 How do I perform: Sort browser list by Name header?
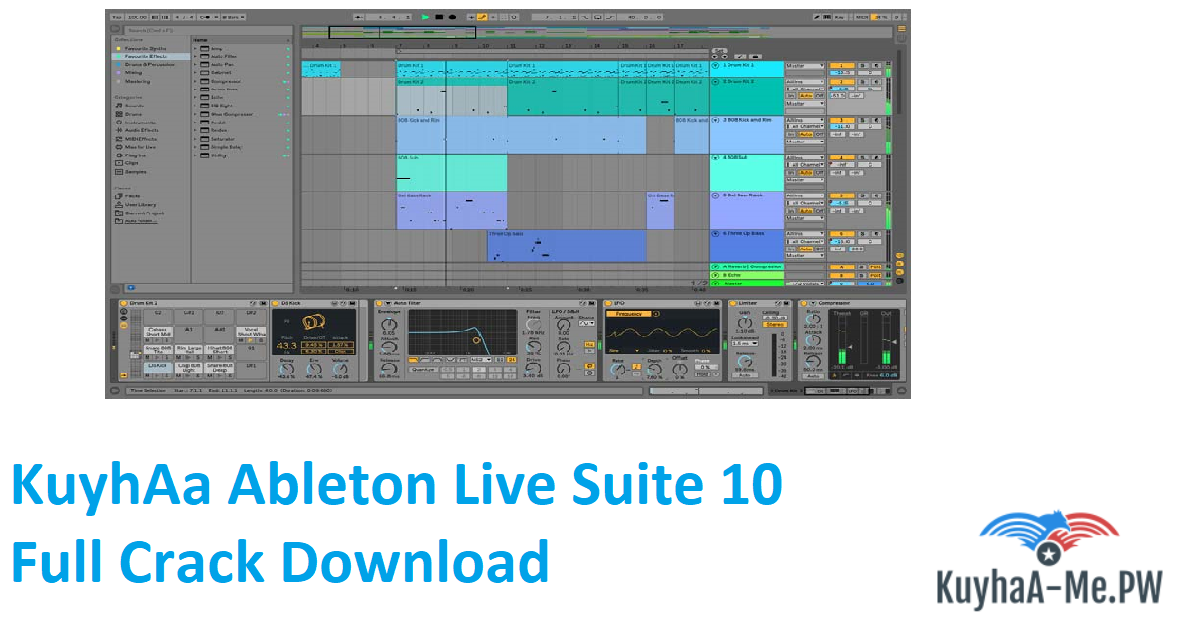pyautogui.click(x=240, y=40)
